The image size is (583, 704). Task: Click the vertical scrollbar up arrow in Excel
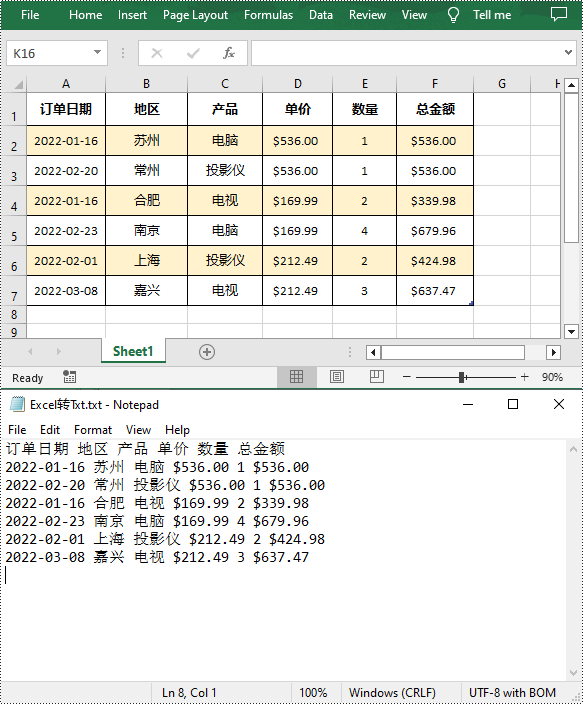(571, 85)
